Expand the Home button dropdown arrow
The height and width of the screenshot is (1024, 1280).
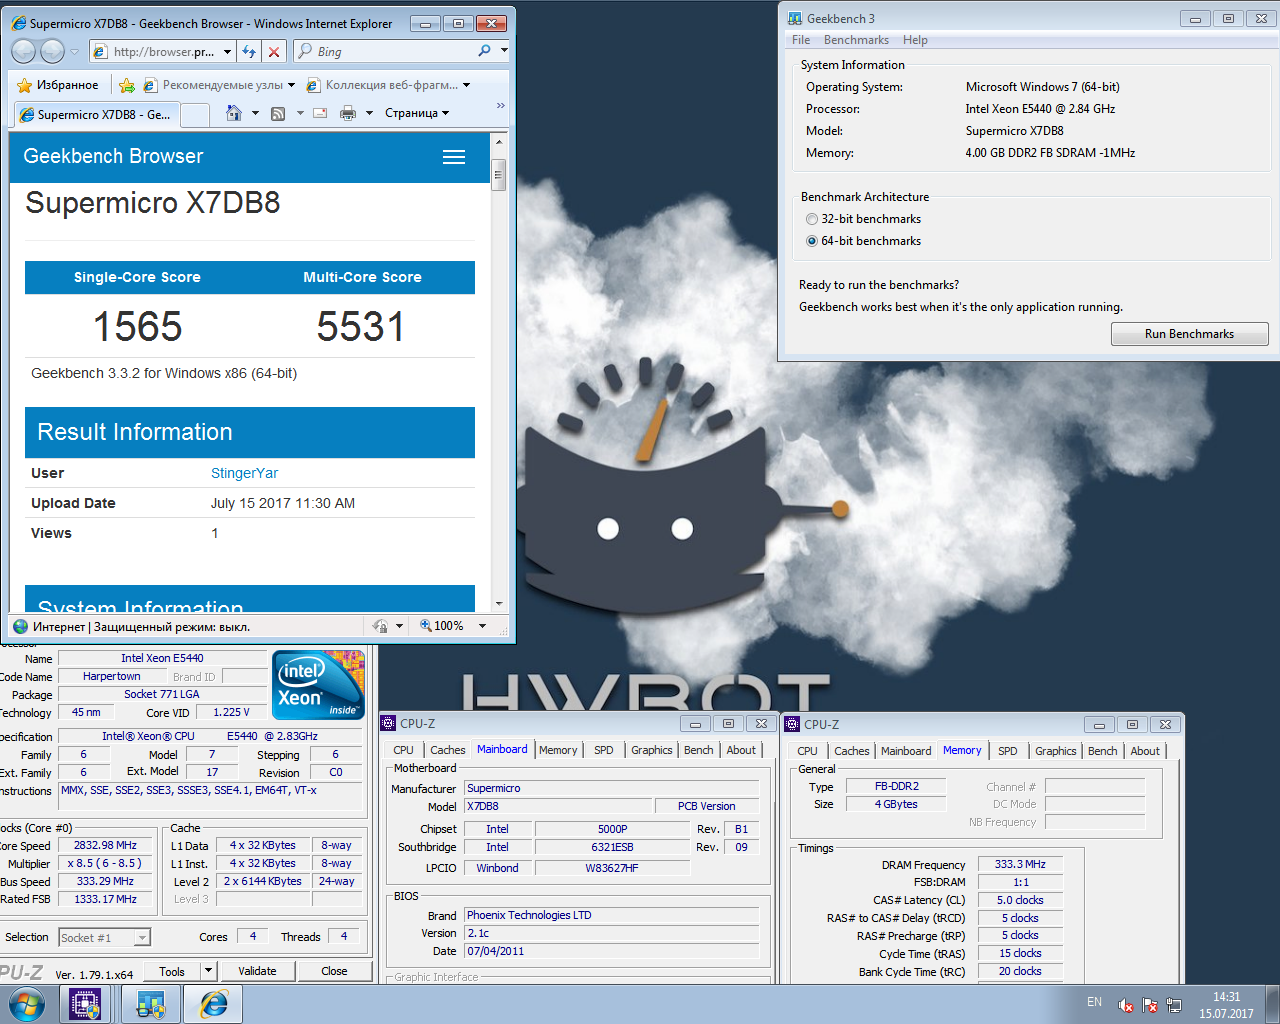pos(255,113)
